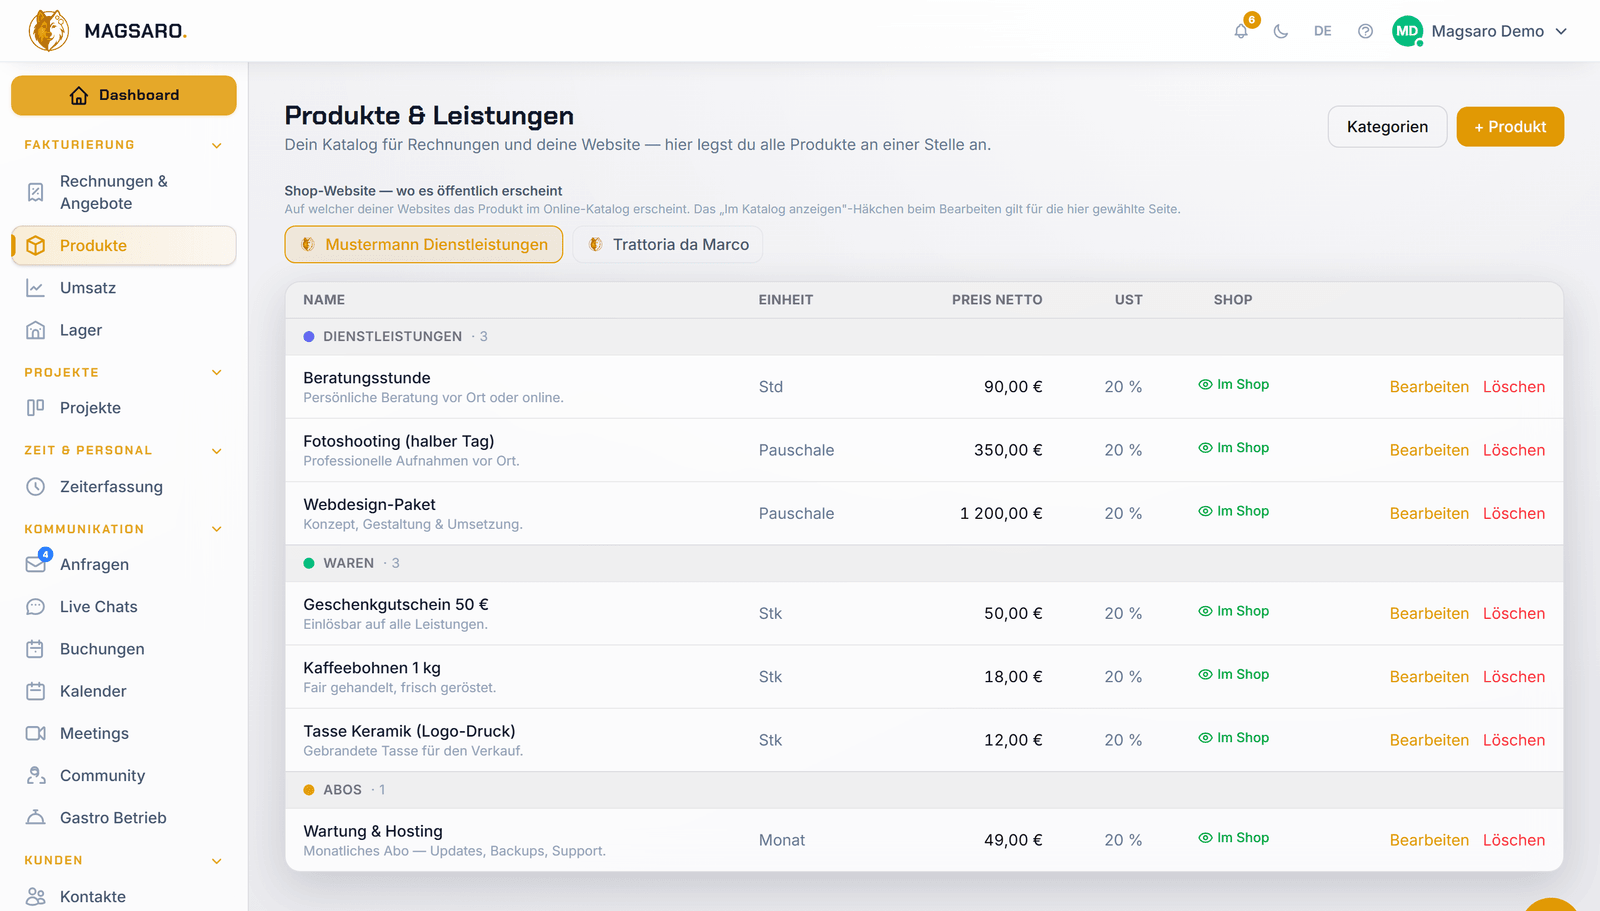
Task: Open the notifications bell
Action: coord(1241,31)
